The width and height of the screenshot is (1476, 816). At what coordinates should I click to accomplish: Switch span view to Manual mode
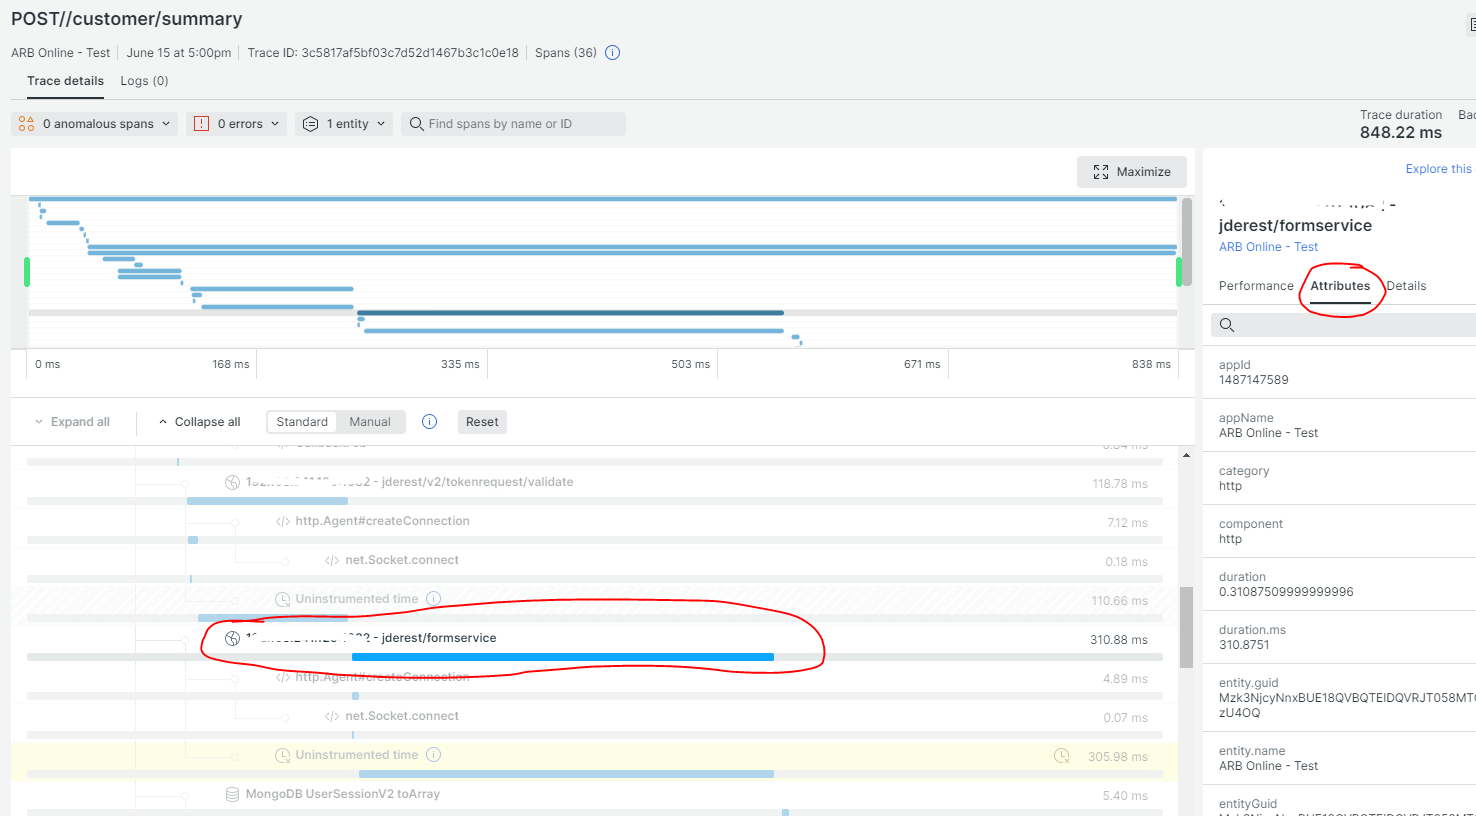point(370,422)
